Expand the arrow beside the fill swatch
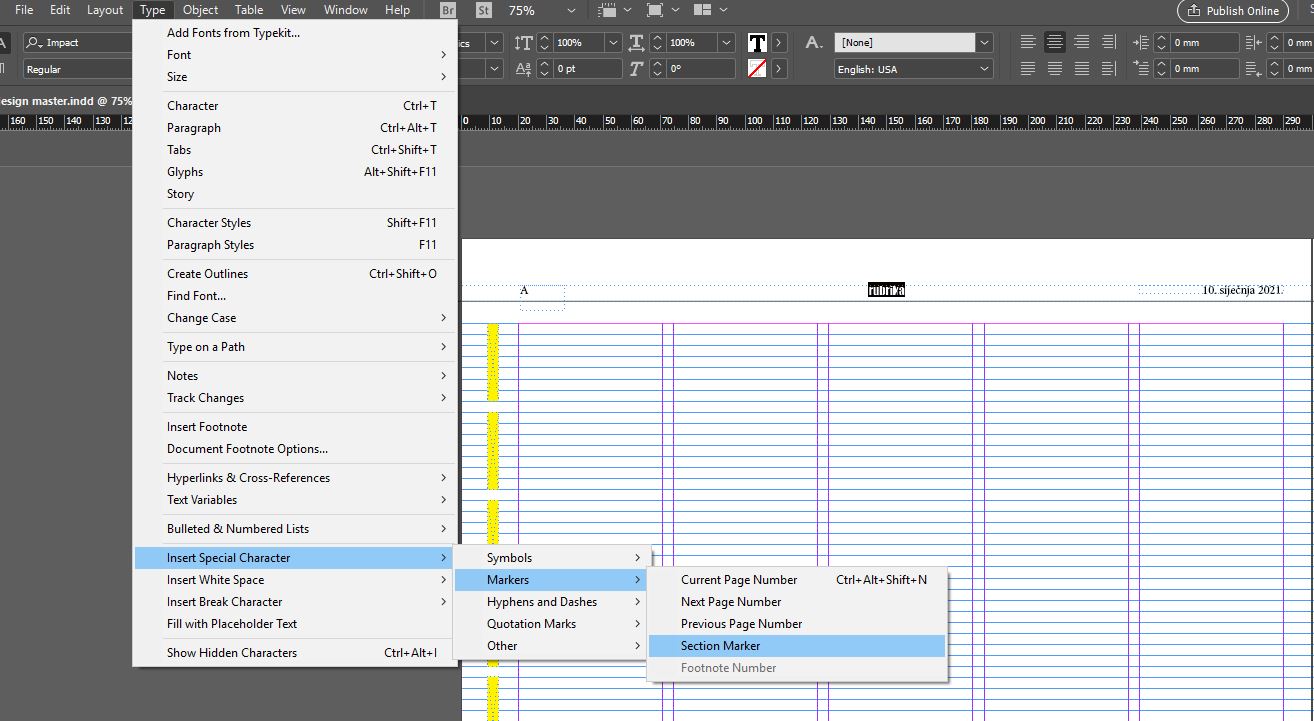Image resolution: width=1314 pixels, height=721 pixels. click(779, 43)
